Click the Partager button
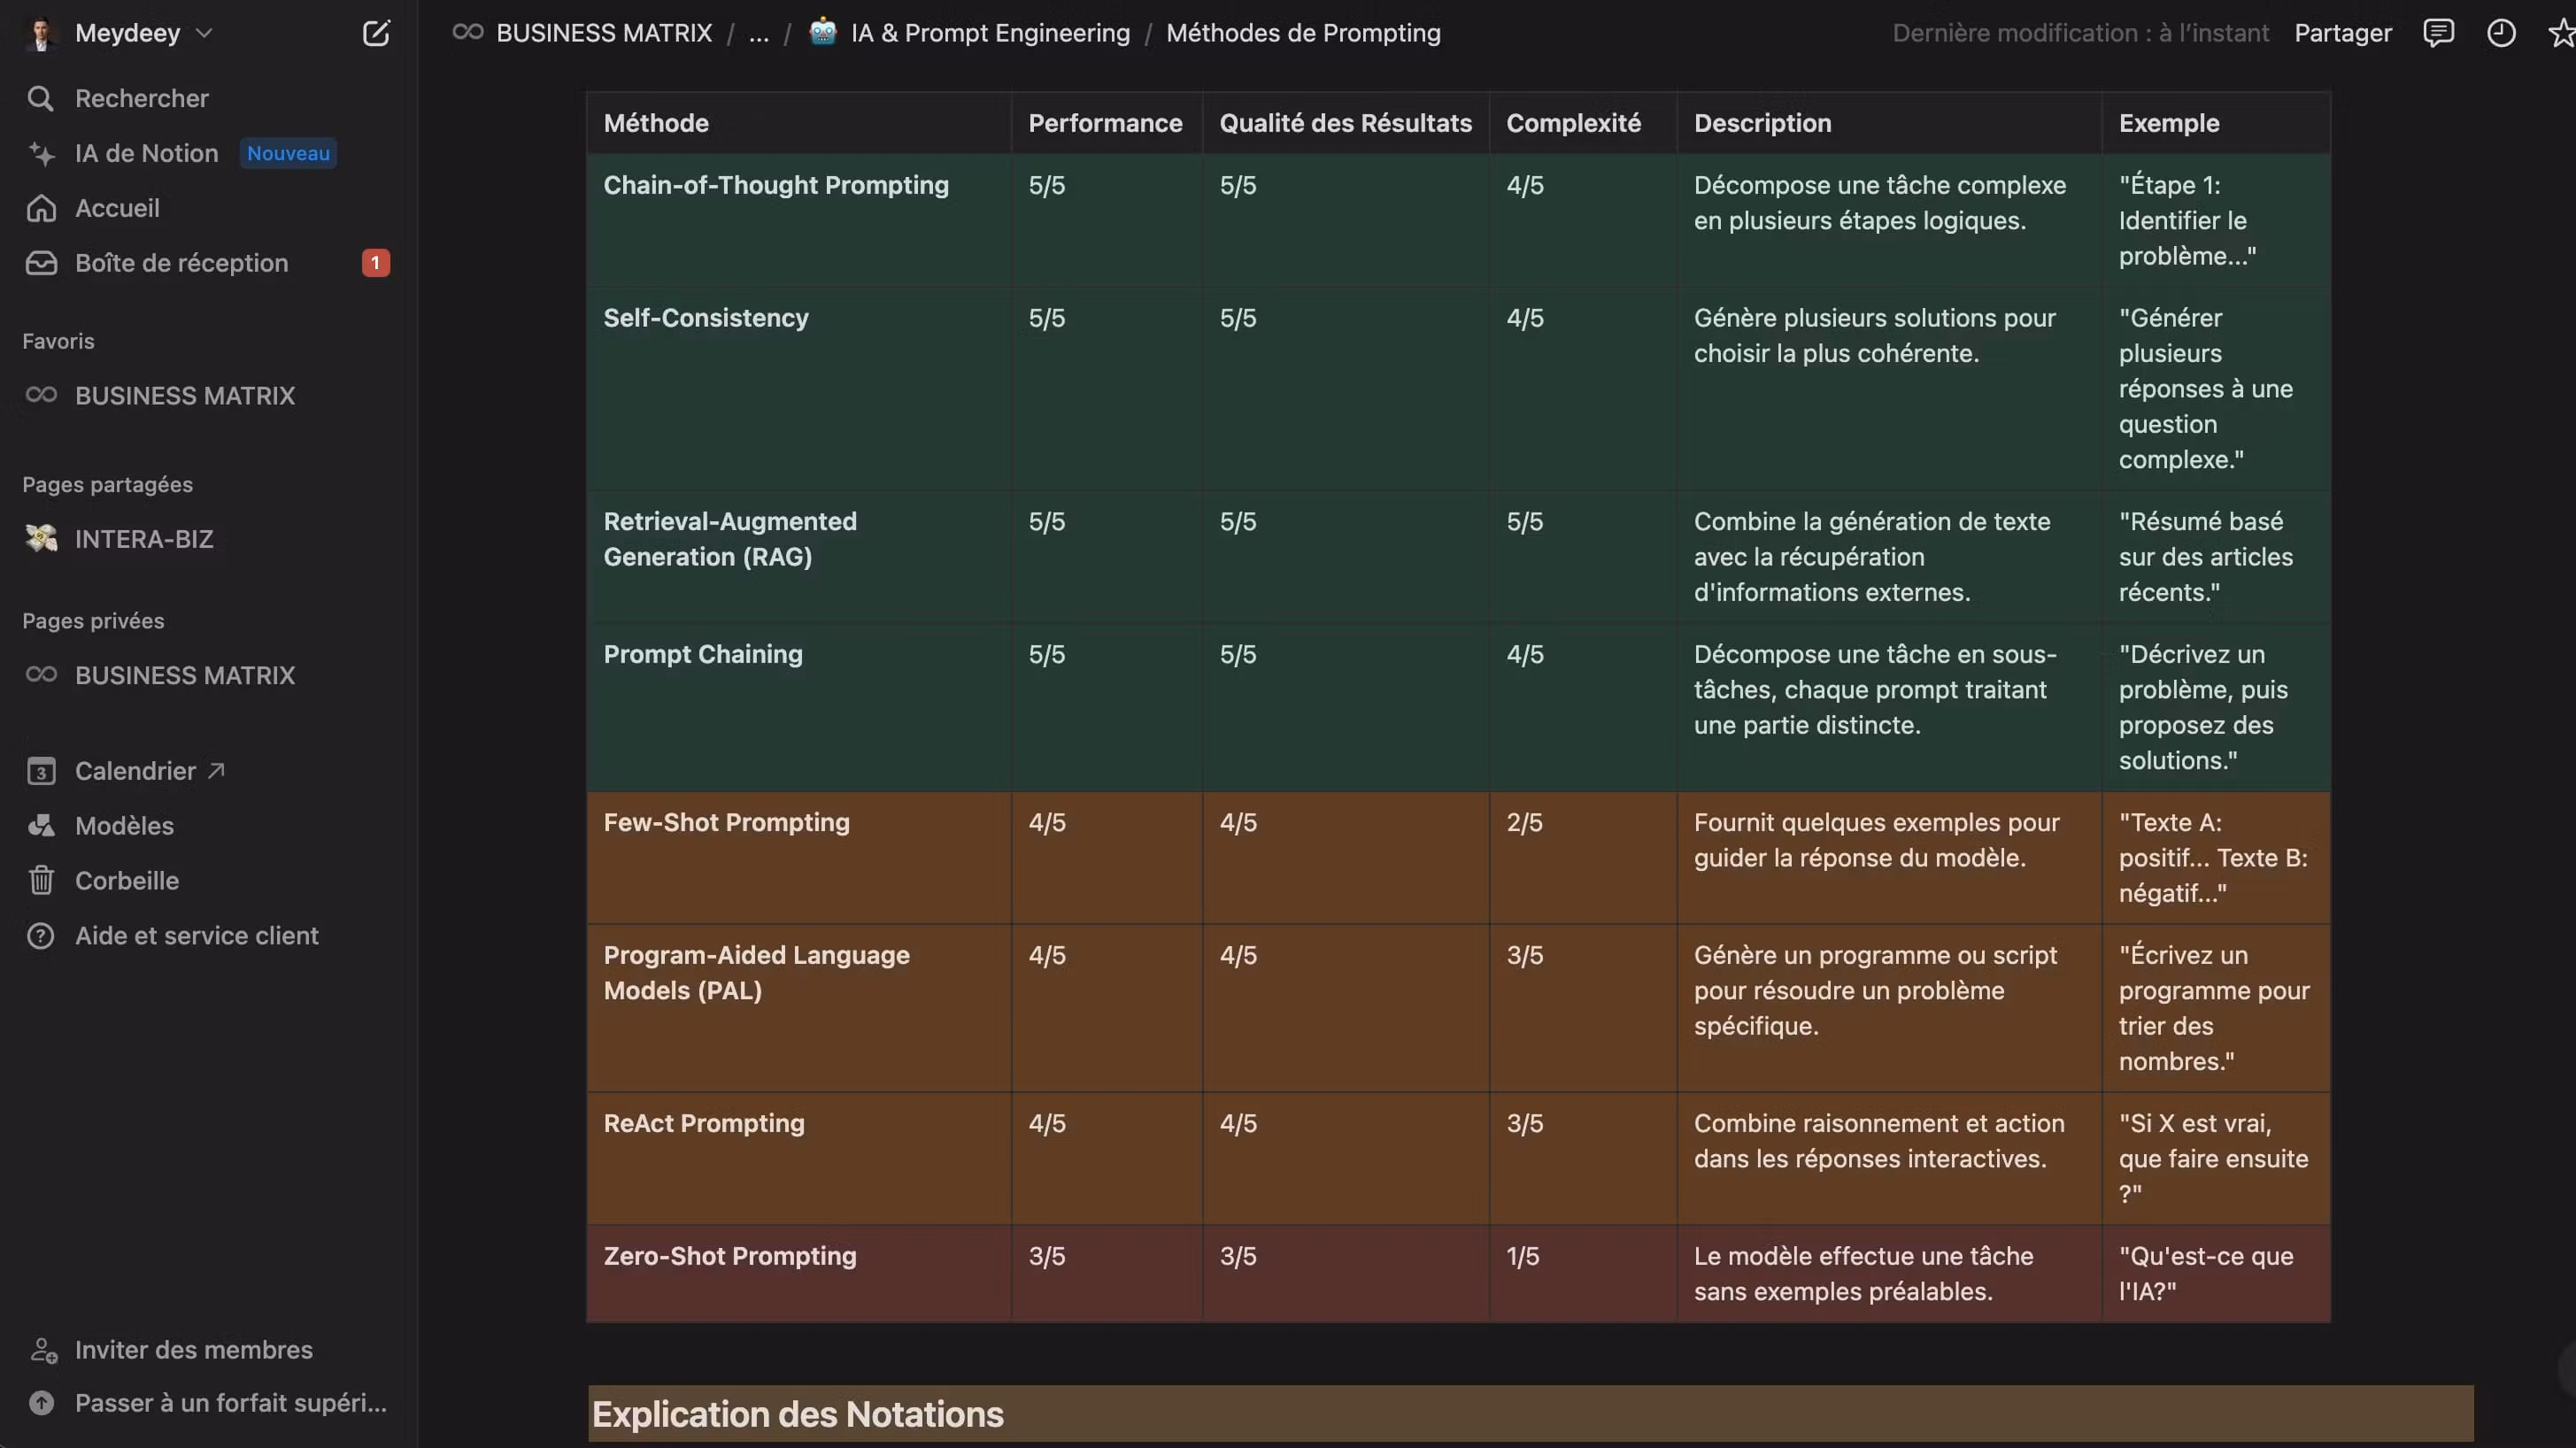The height and width of the screenshot is (1448, 2576). tap(2342, 33)
